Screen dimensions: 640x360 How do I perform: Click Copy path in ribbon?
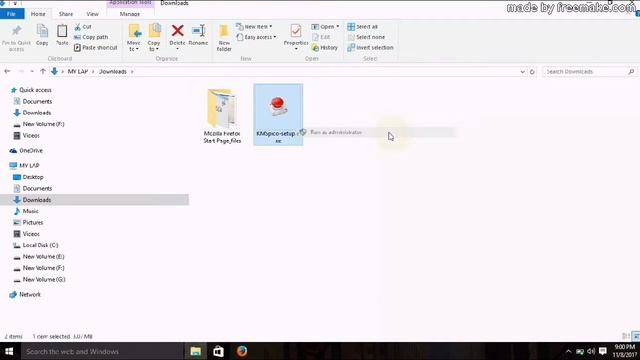tap(91, 37)
